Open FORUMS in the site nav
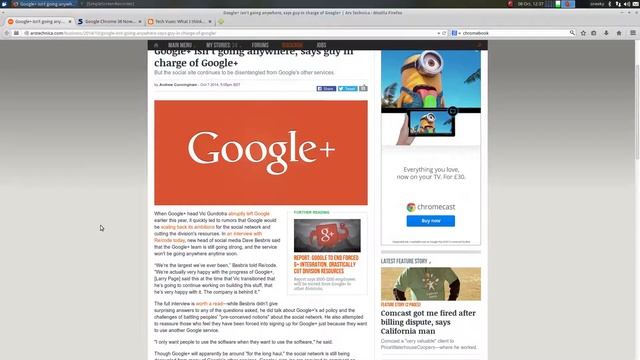 tap(260, 45)
